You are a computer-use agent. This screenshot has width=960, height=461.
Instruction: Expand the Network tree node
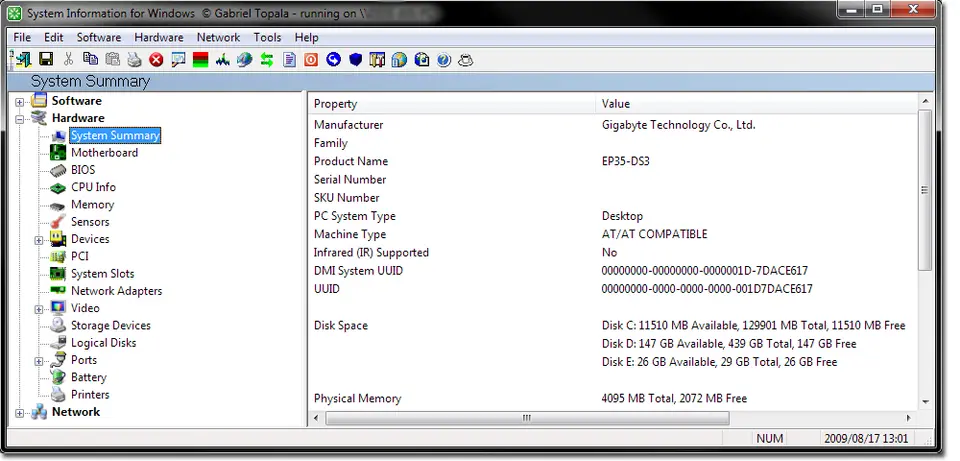tap(20, 412)
